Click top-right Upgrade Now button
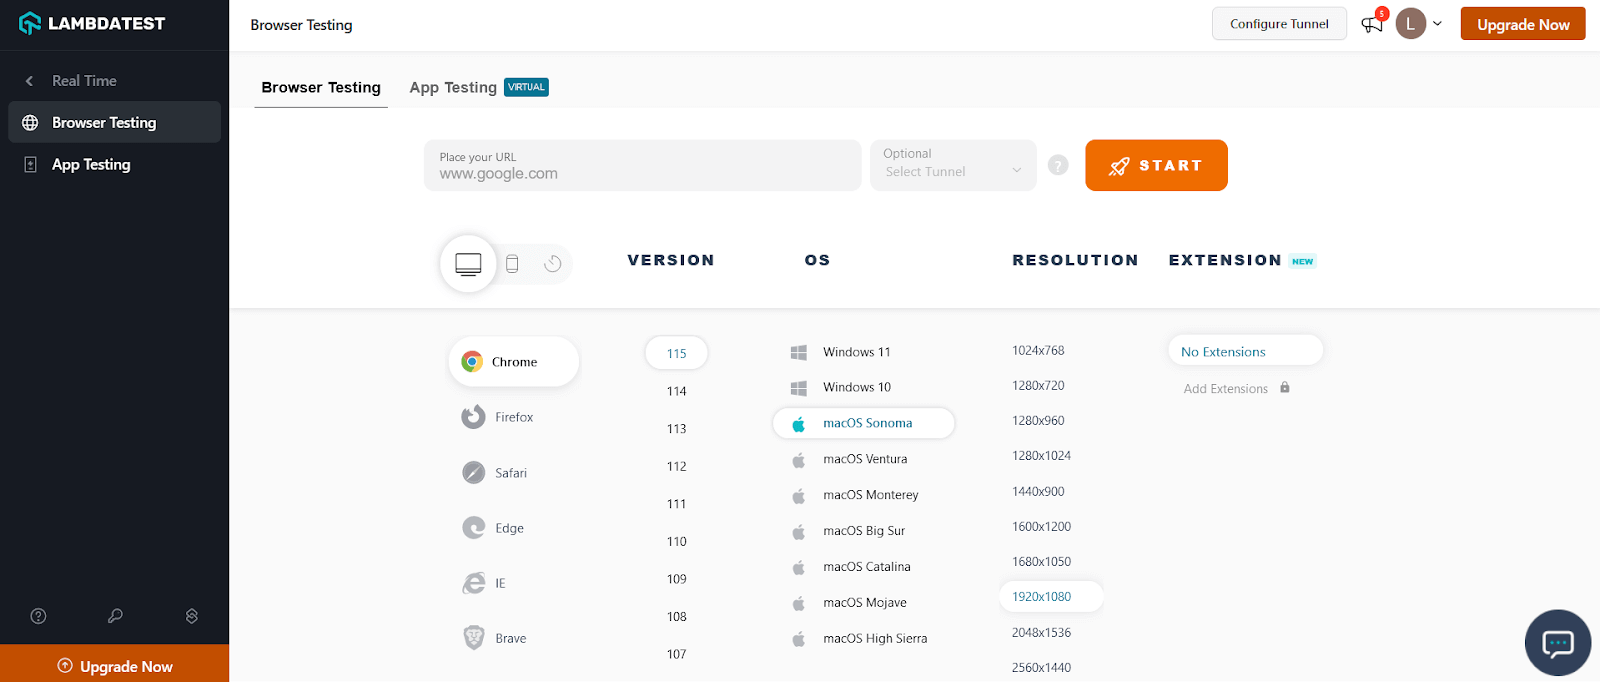Viewport: 1600px width, 682px height. 1523,24
